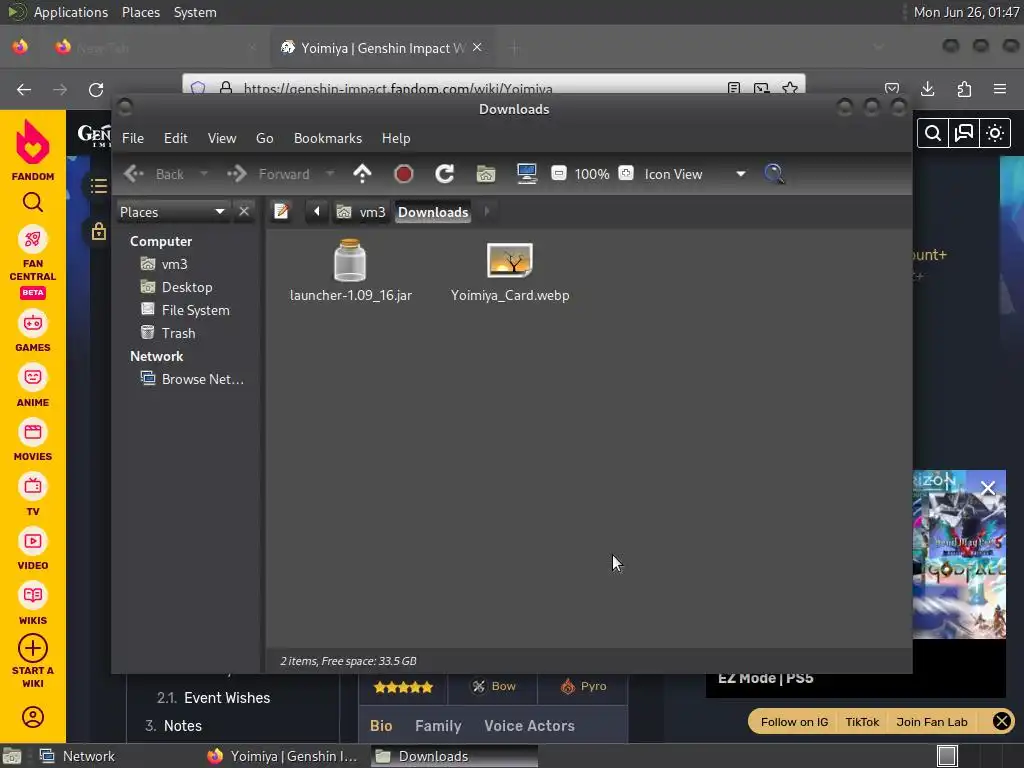Open file search magnifier icon
The width and height of the screenshot is (1024, 768).
(774, 174)
